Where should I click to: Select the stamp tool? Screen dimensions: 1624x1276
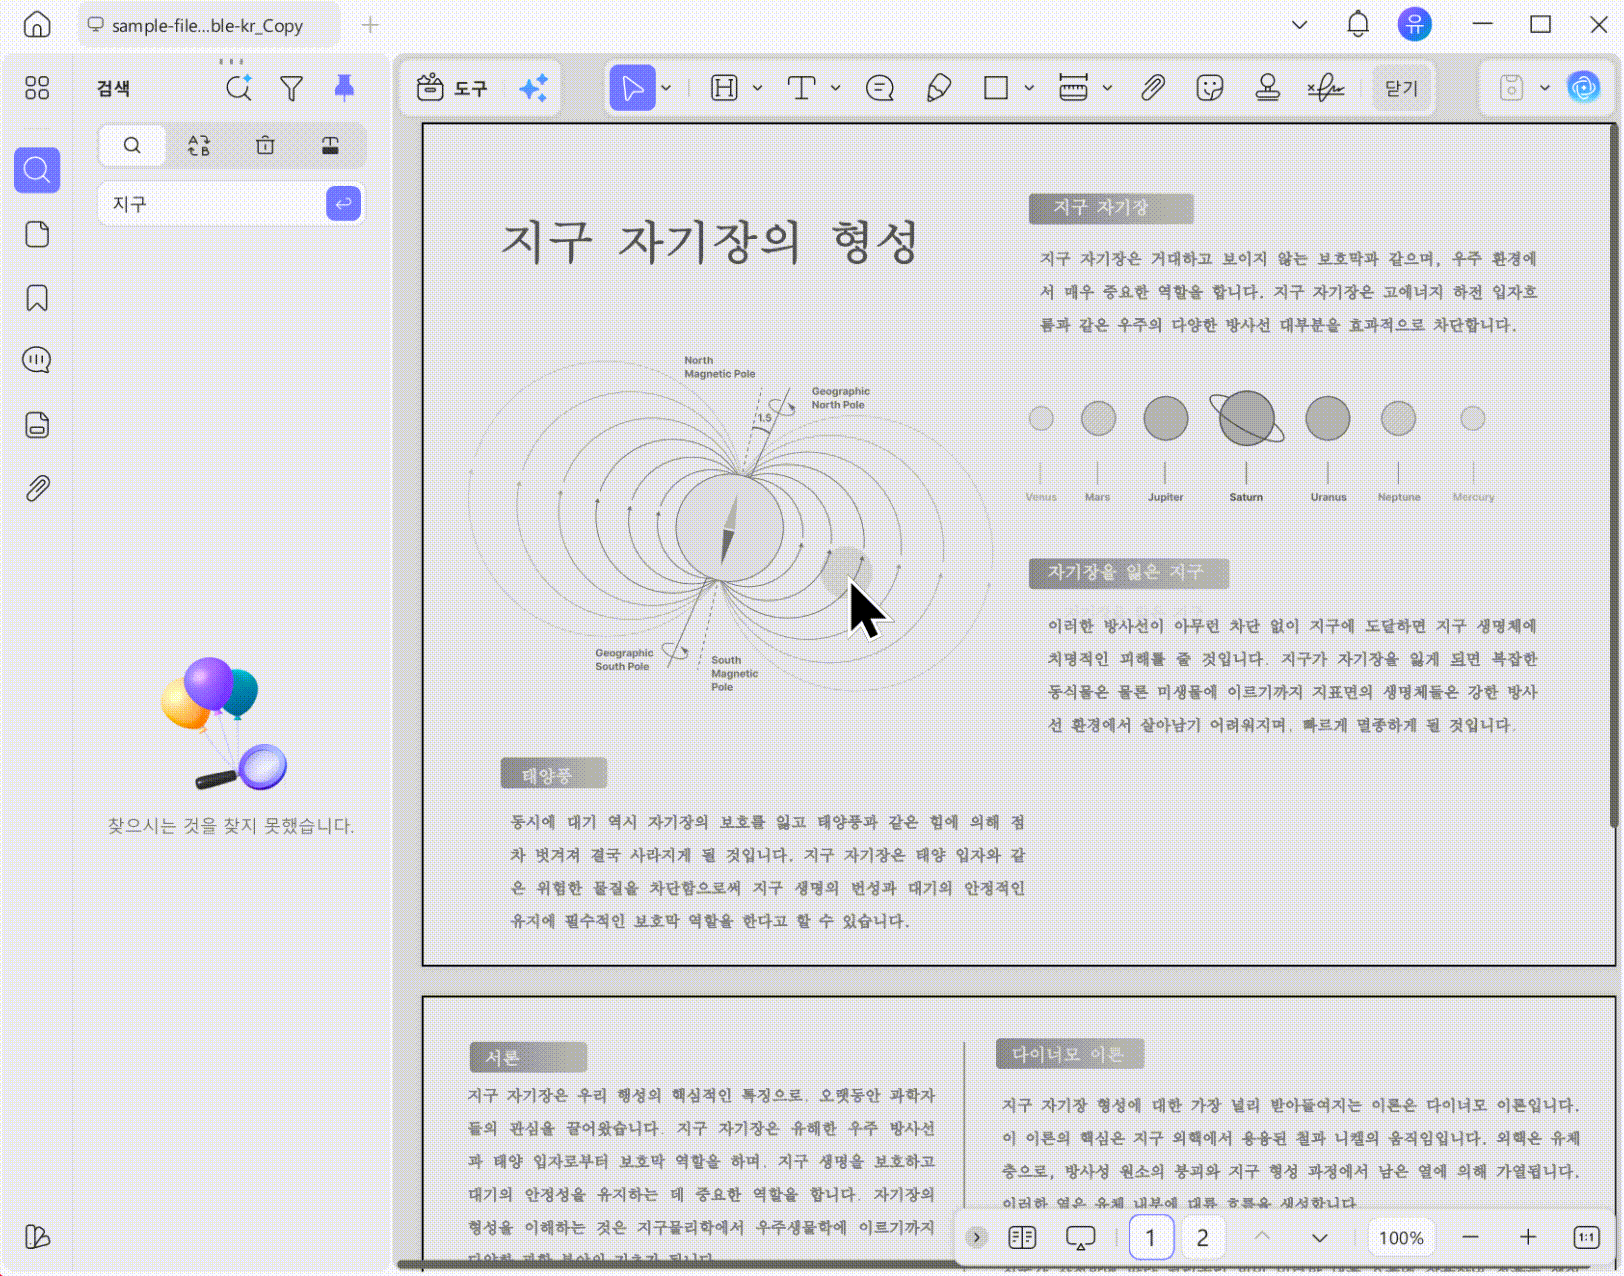pyautogui.click(x=1268, y=88)
